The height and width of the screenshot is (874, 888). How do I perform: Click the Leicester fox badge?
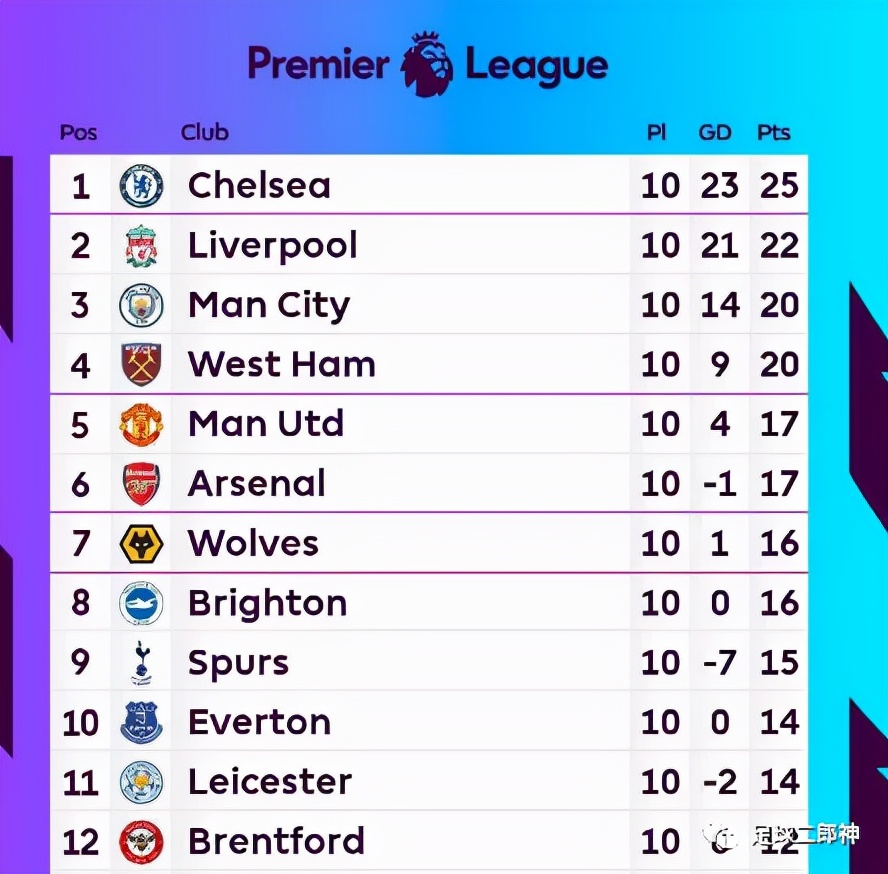pyautogui.click(x=141, y=782)
